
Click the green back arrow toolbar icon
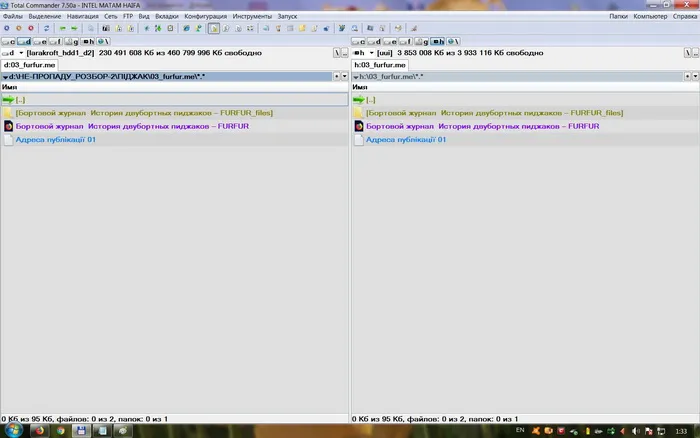click(x=62, y=28)
